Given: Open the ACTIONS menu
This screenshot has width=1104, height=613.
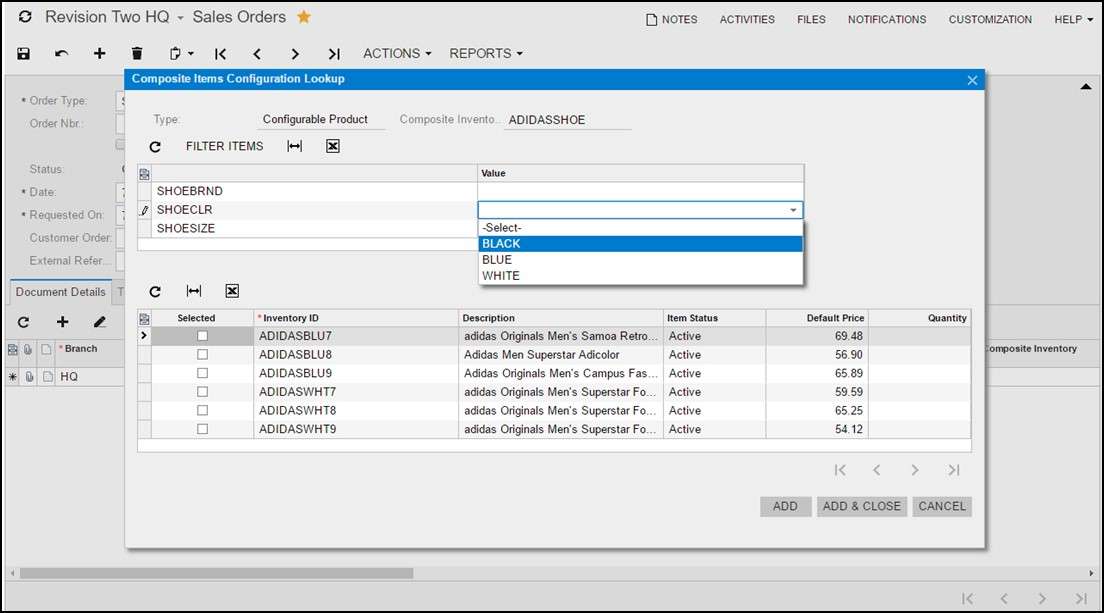Looking at the screenshot, I should pos(396,53).
